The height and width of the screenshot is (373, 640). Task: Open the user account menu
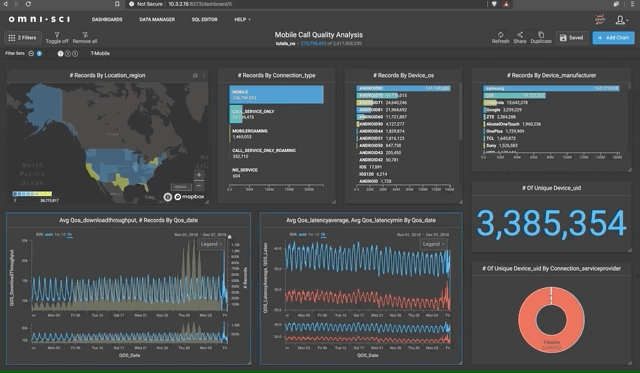[x=622, y=20]
